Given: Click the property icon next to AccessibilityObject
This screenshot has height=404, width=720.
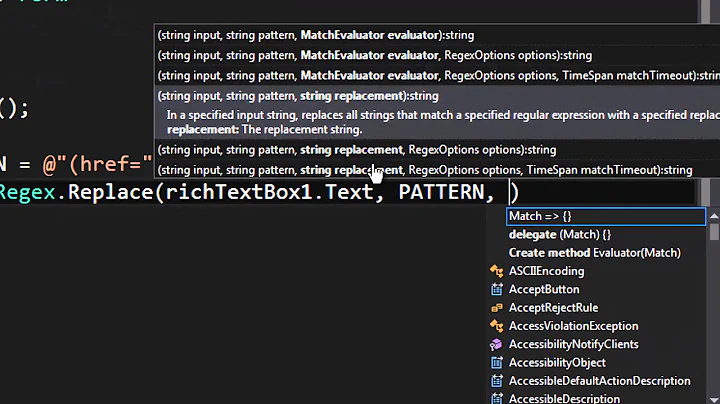Looking at the screenshot, I should coord(496,363).
